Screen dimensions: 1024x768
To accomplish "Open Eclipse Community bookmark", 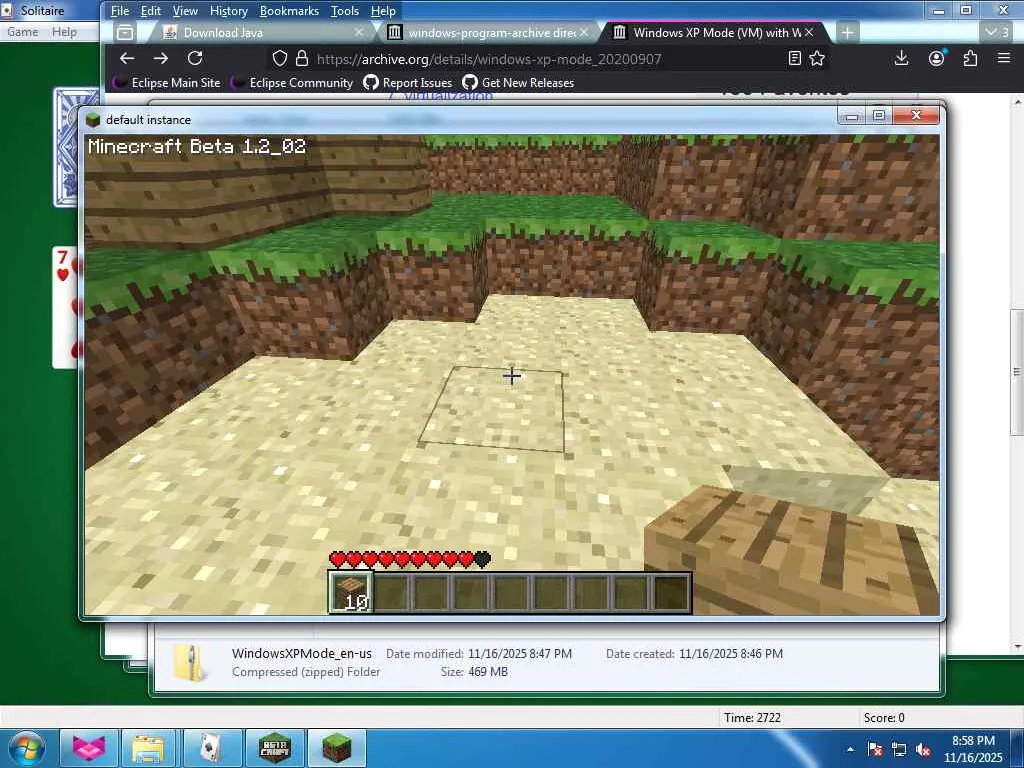I will 292,83.
